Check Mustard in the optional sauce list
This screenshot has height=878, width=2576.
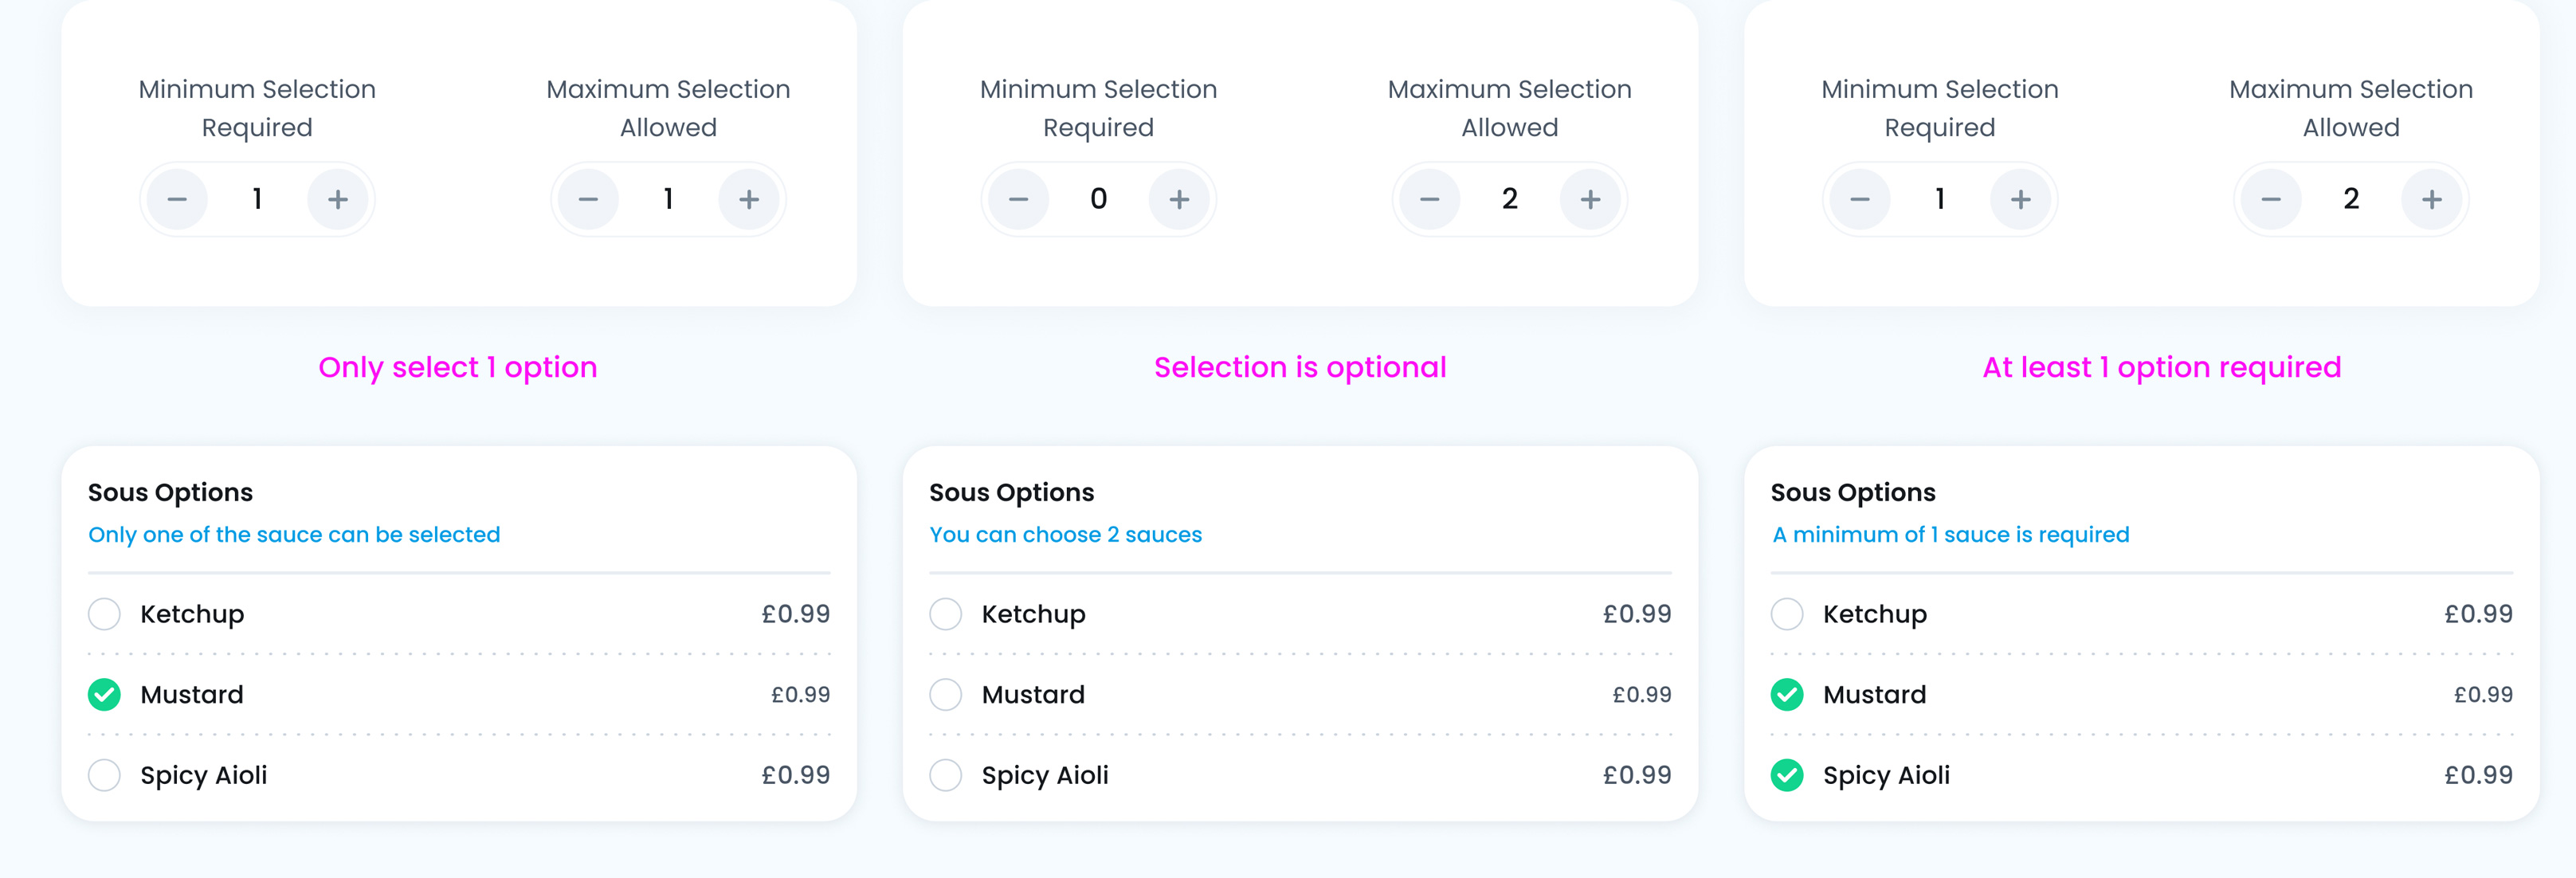coord(945,695)
